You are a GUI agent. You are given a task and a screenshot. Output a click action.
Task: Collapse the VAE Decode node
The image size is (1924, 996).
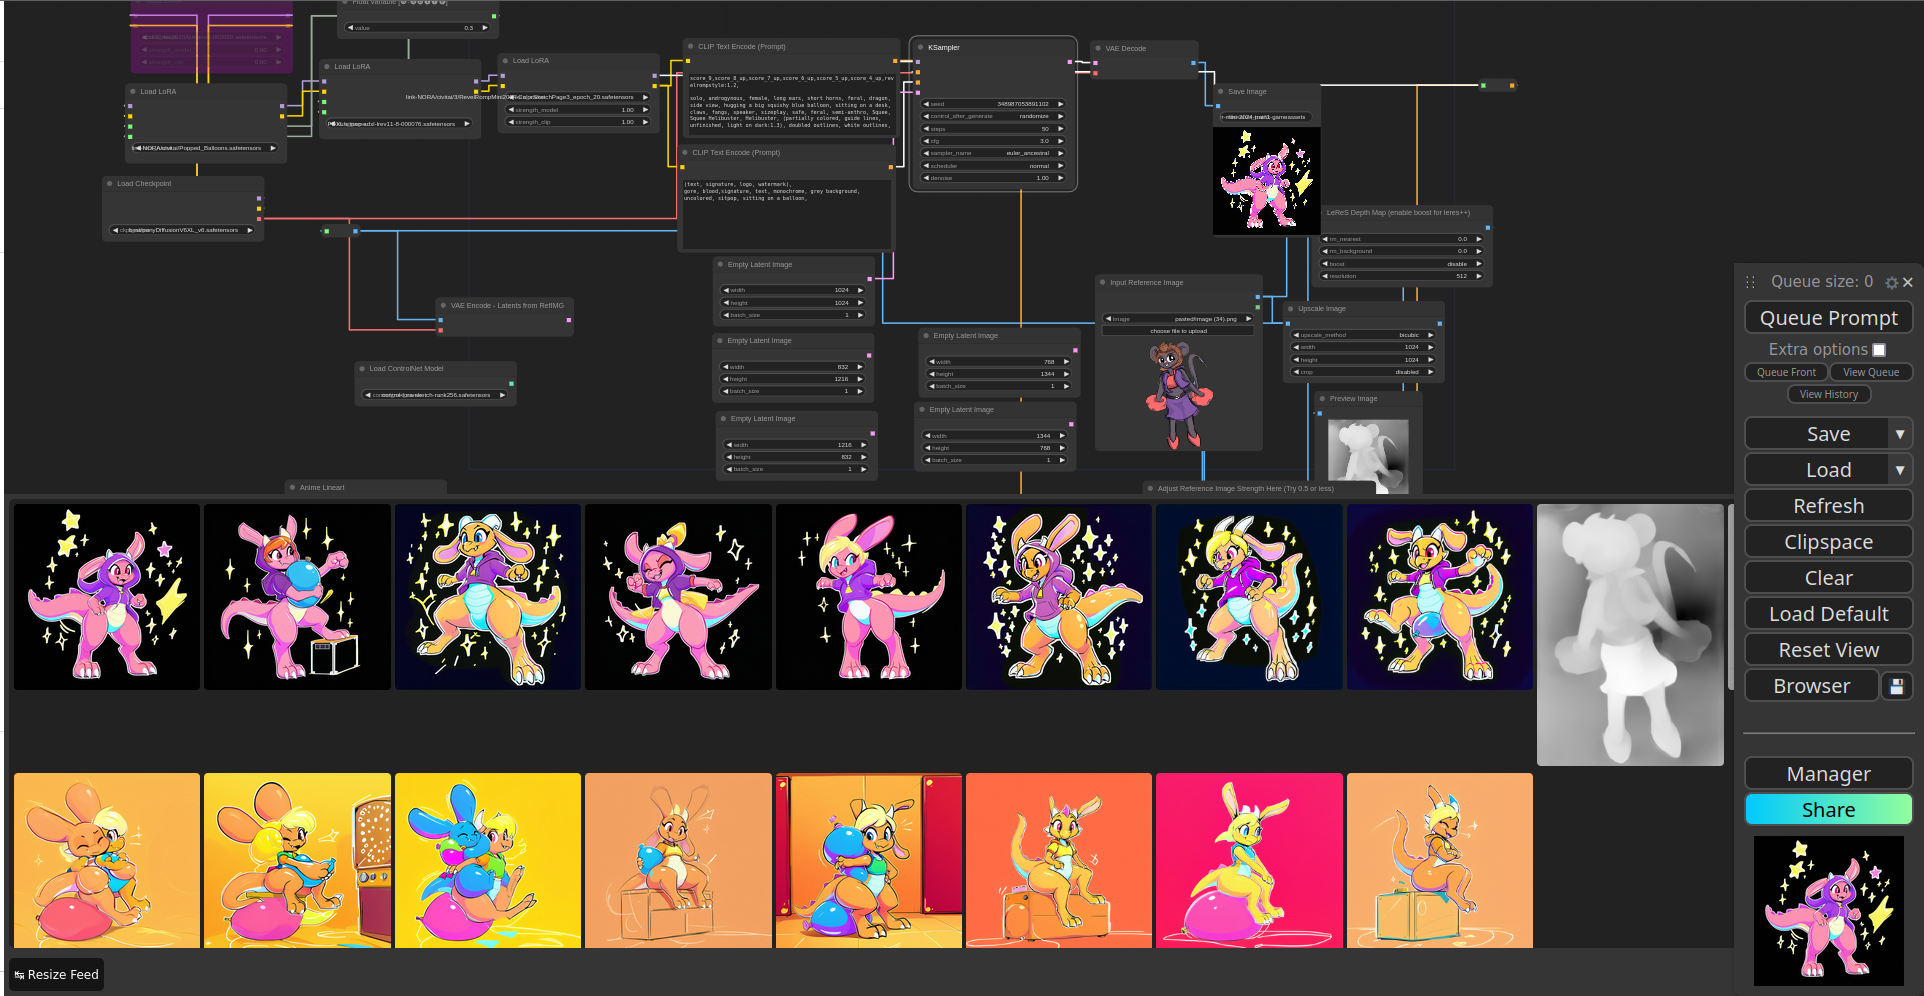pyautogui.click(x=1098, y=49)
